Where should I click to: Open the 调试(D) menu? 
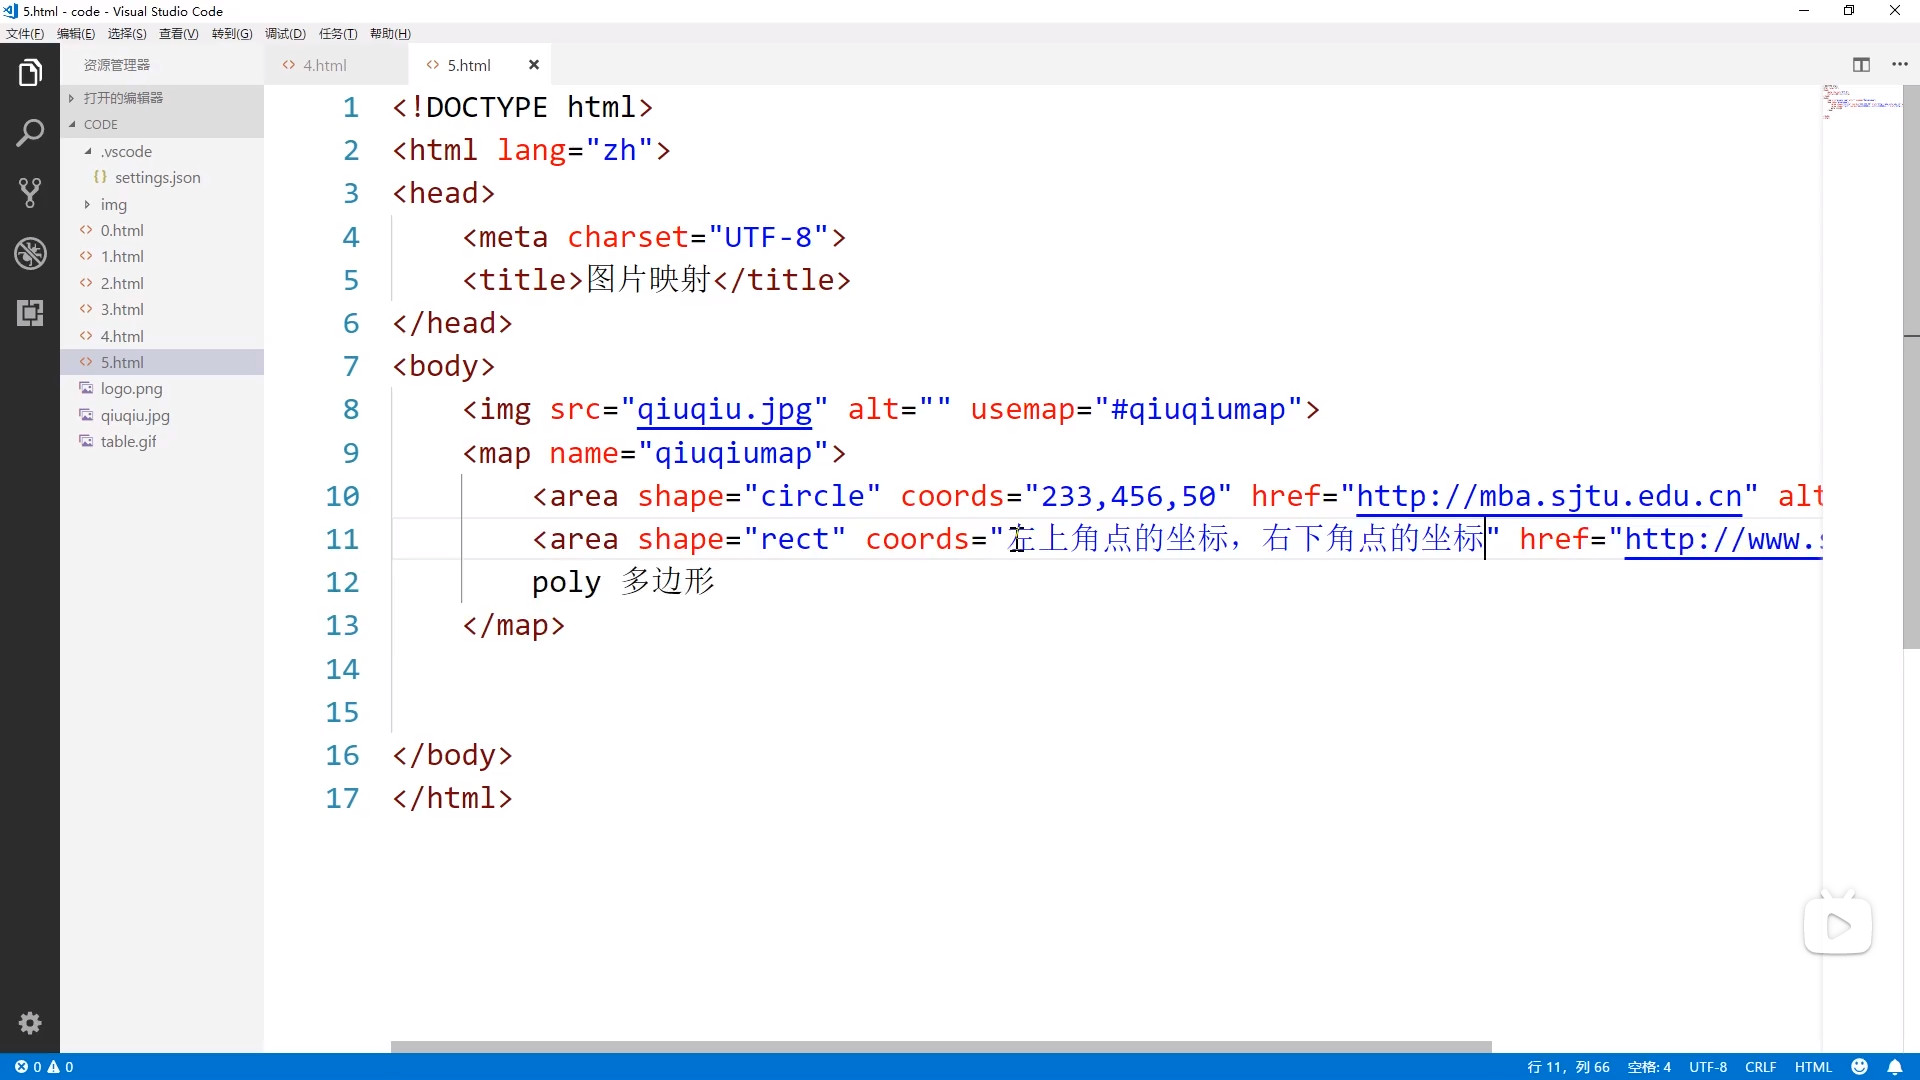(285, 34)
